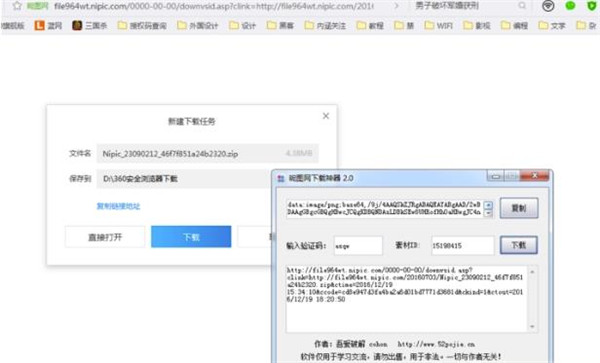Open the green shield security icon
Screen dimensions: 600x363
click(592, 6)
